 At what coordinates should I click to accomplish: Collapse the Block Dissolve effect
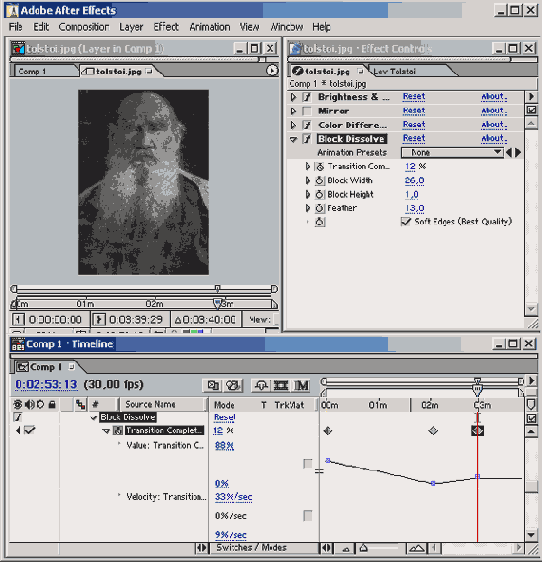coord(294,139)
